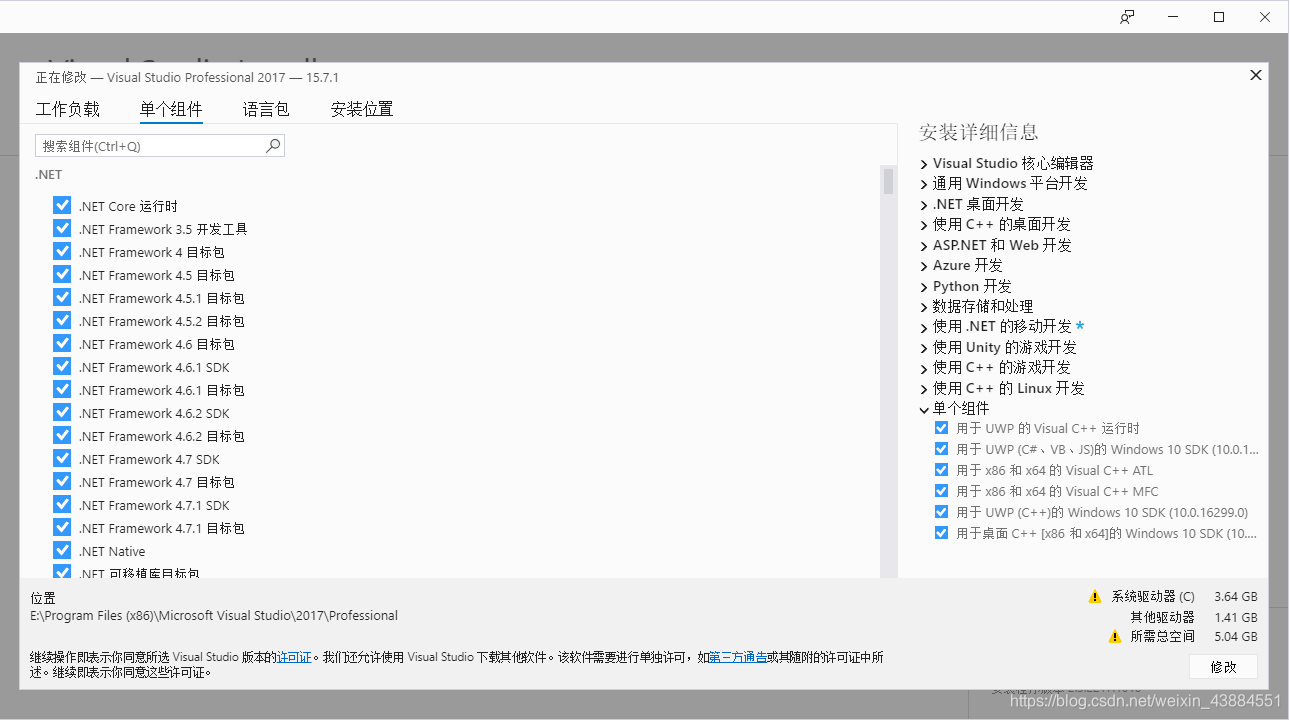Expand .NET 桌面开发 details
Viewport: 1290px width, 720px height.
[x=924, y=204]
